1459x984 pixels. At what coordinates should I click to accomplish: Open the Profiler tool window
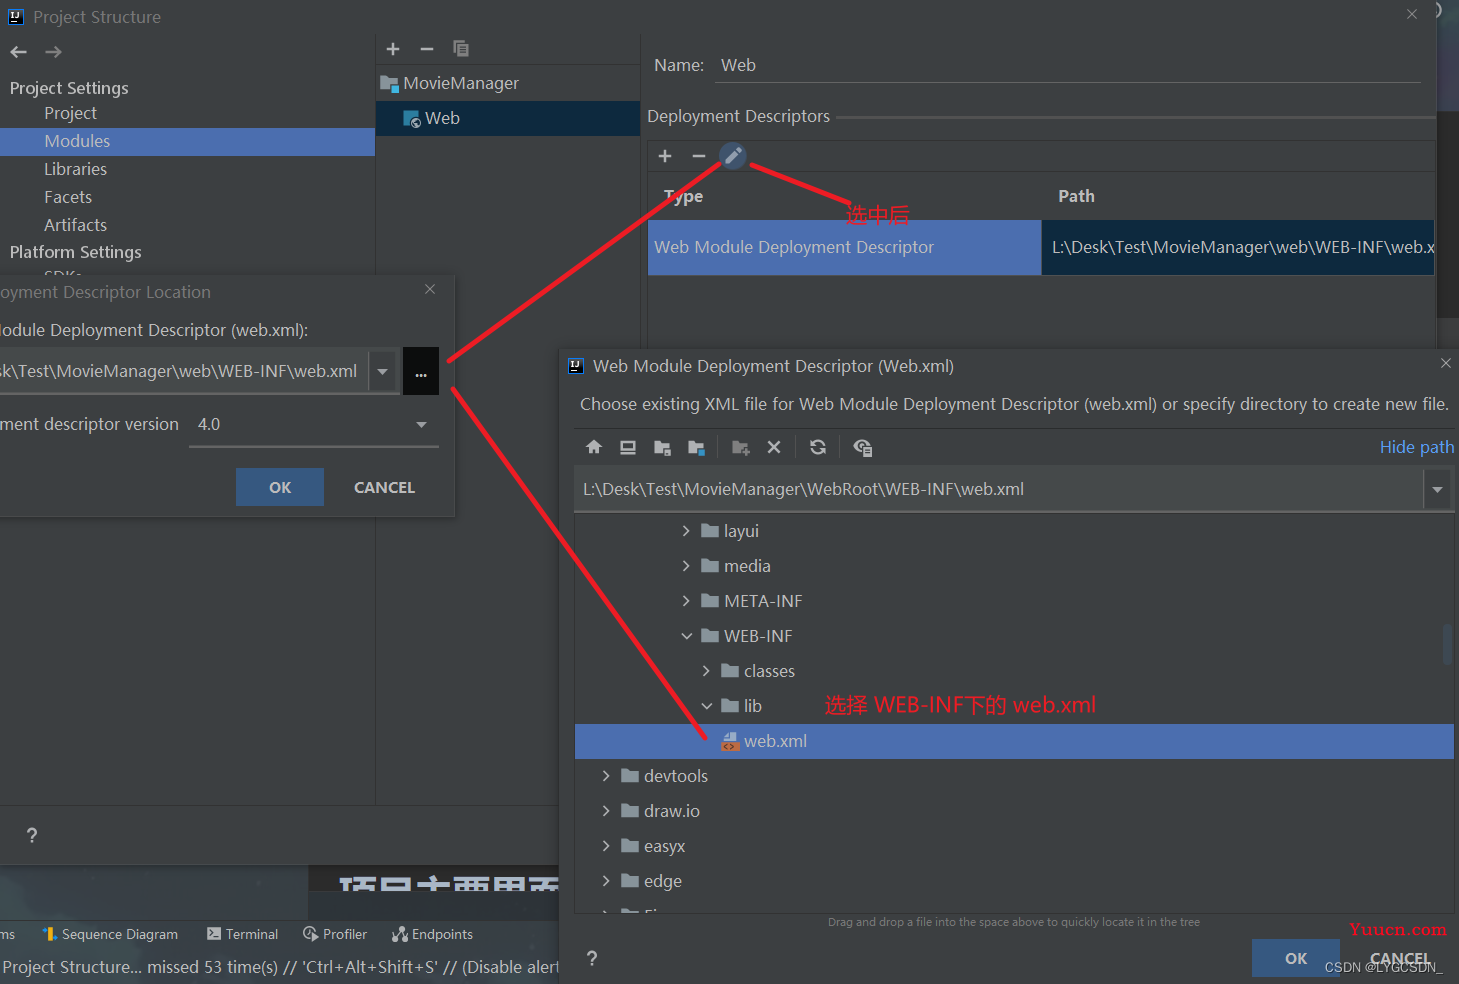click(x=335, y=934)
